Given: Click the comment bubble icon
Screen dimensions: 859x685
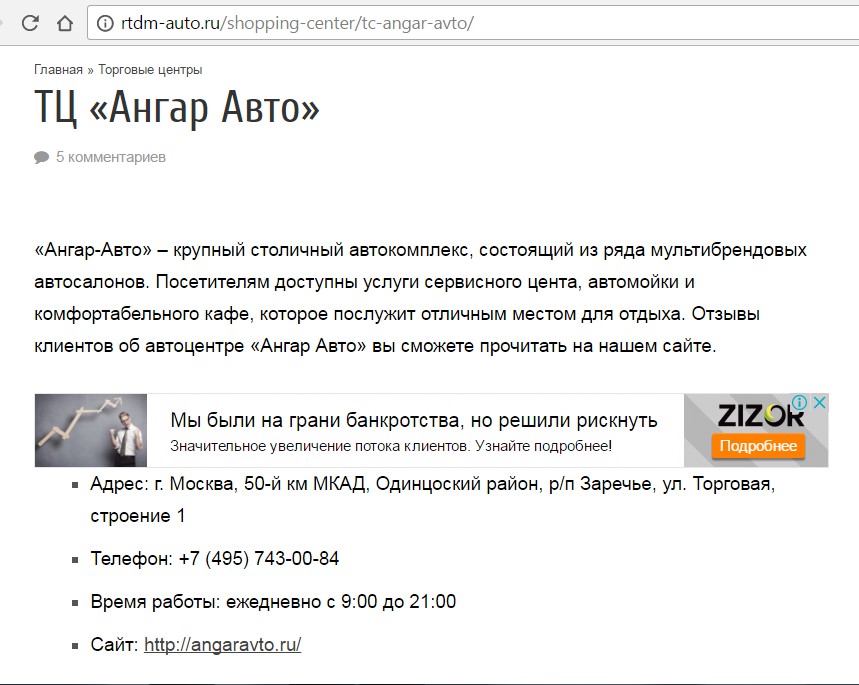Looking at the screenshot, I should coord(42,158).
